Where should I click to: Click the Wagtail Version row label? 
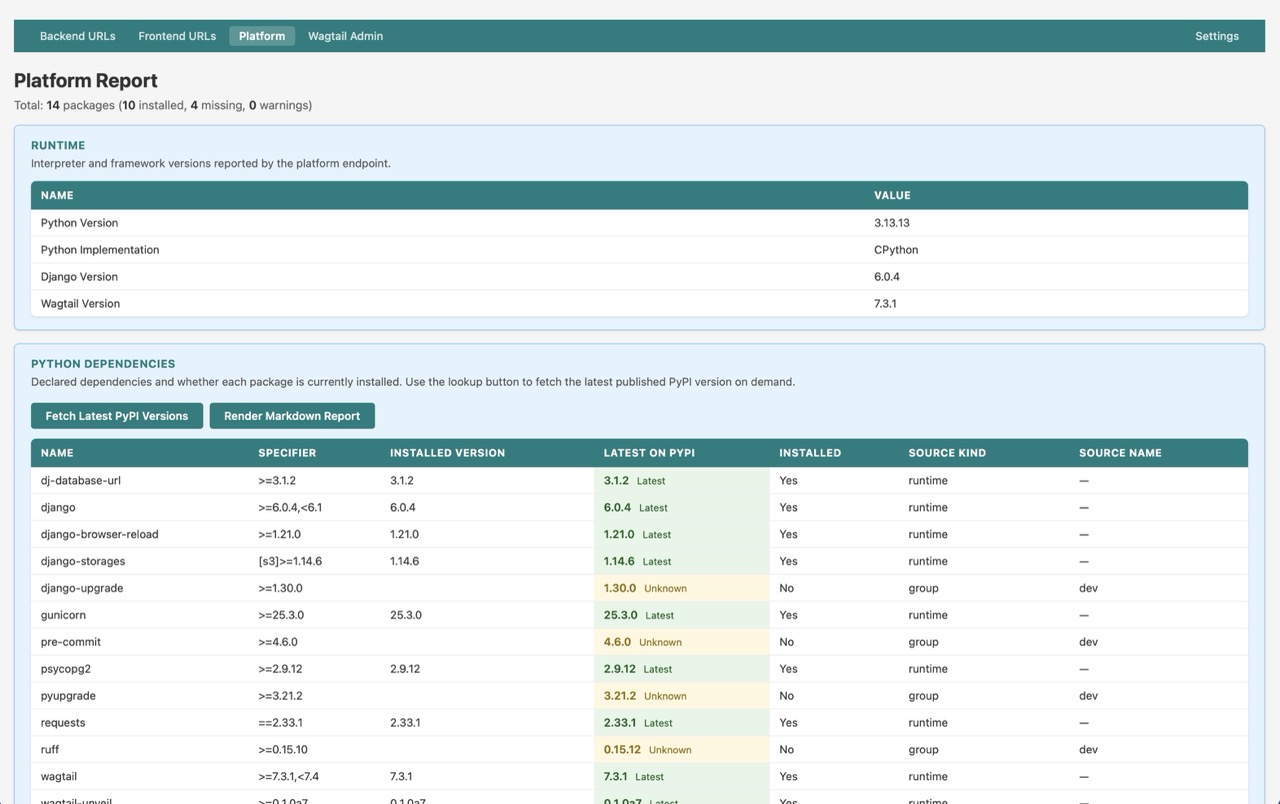[80, 304]
